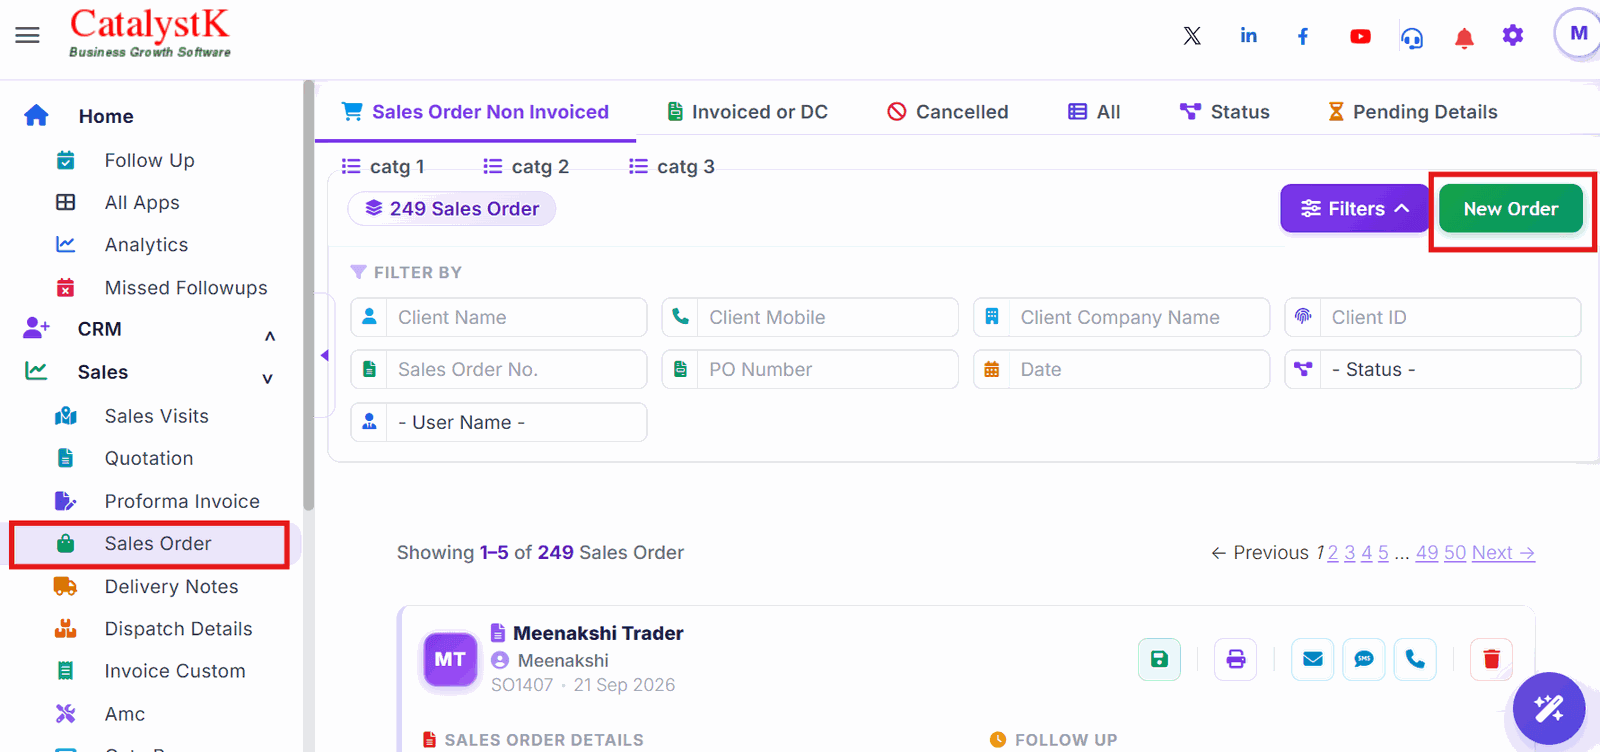Image resolution: width=1600 pixels, height=752 pixels.
Task: Focus the Sales Order No. field
Action: coord(499,369)
